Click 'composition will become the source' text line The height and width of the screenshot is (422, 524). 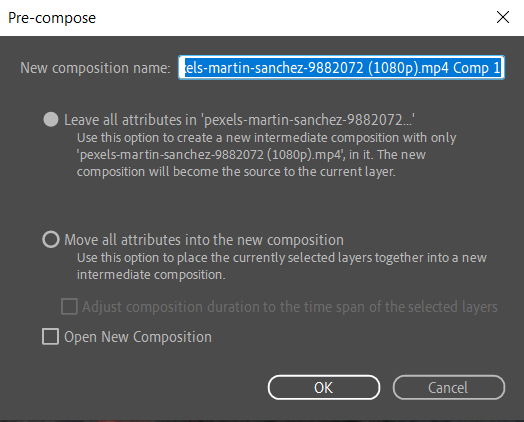pyautogui.click(x=236, y=171)
